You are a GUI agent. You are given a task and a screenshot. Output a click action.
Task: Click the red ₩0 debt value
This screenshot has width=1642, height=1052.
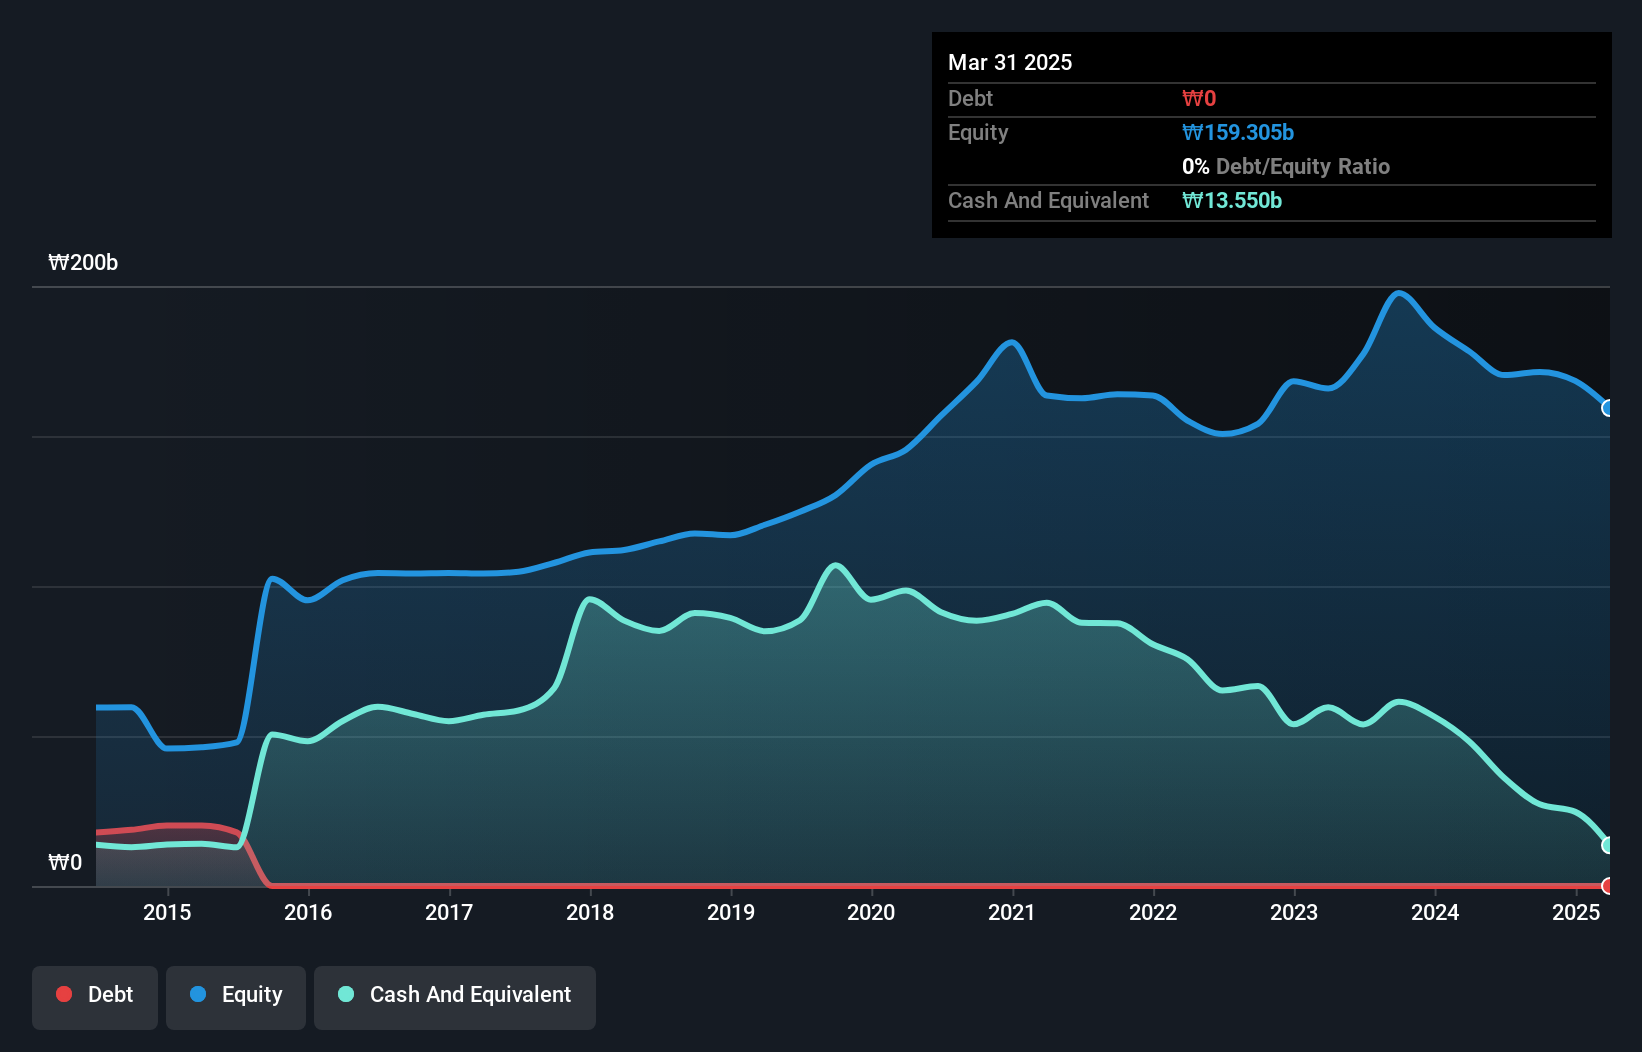1199,98
